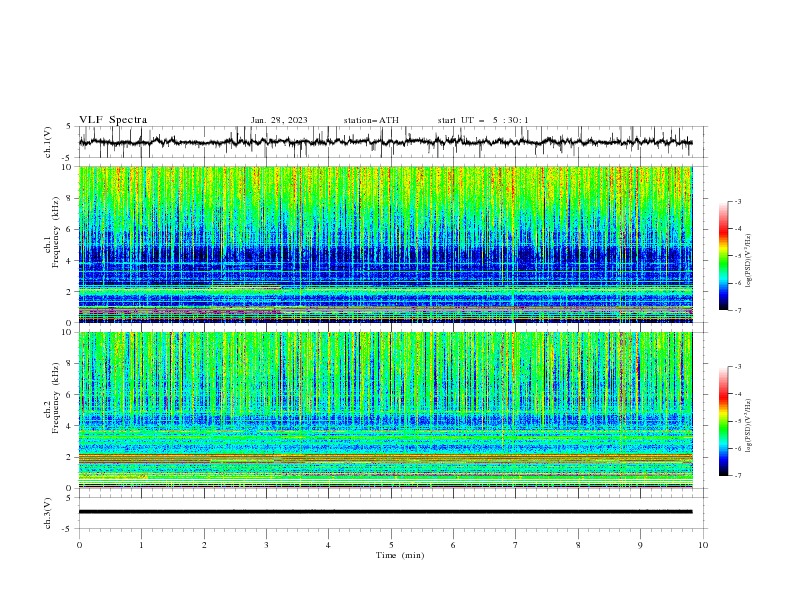The image size is (792, 612).
Task: Click time axis tick label '0'
Action: [x=79, y=545]
